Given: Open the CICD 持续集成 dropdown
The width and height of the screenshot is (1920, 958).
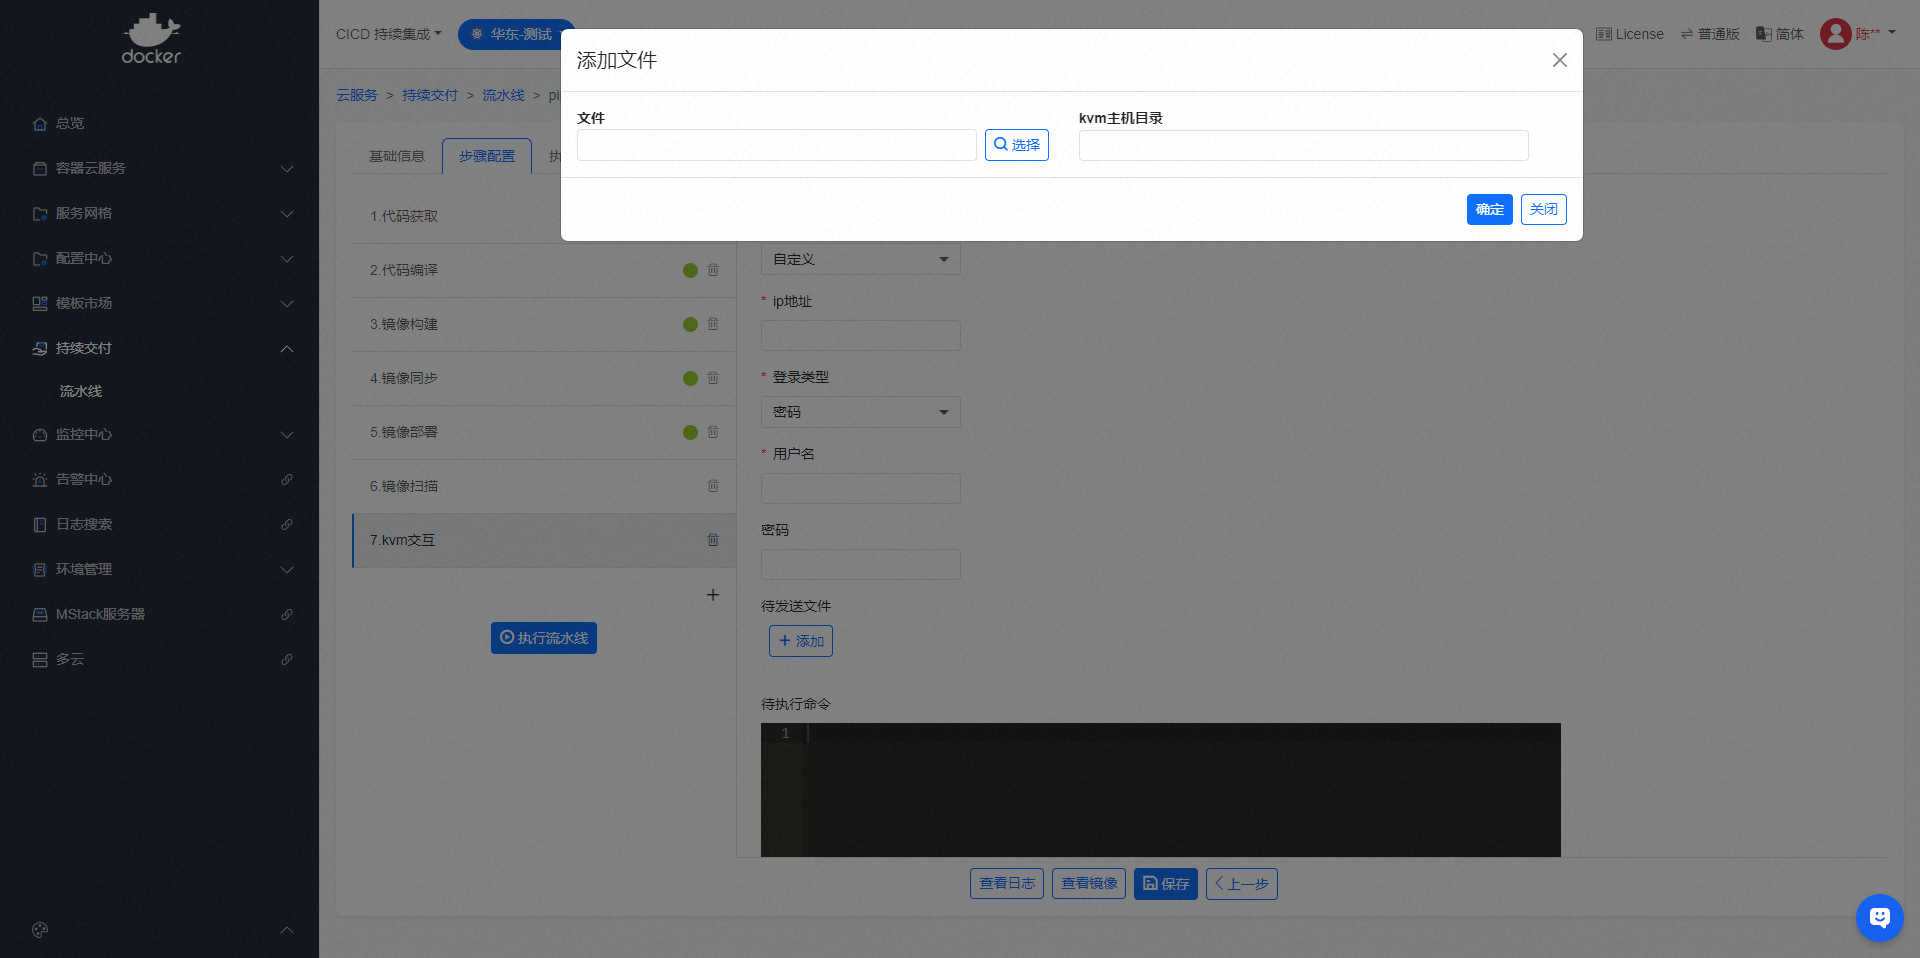Looking at the screenshot, I should 388,34.
